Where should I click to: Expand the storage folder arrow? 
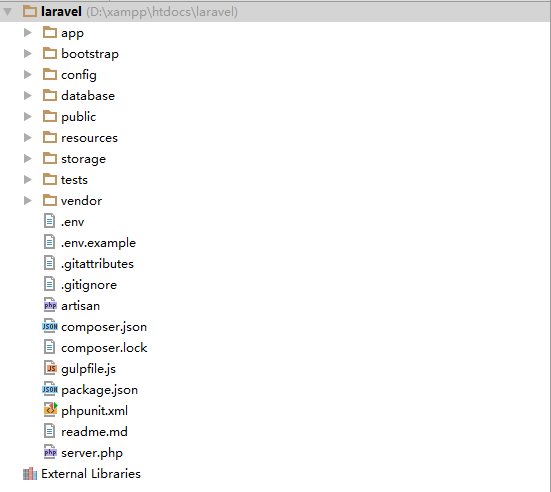tap(27, 158)
